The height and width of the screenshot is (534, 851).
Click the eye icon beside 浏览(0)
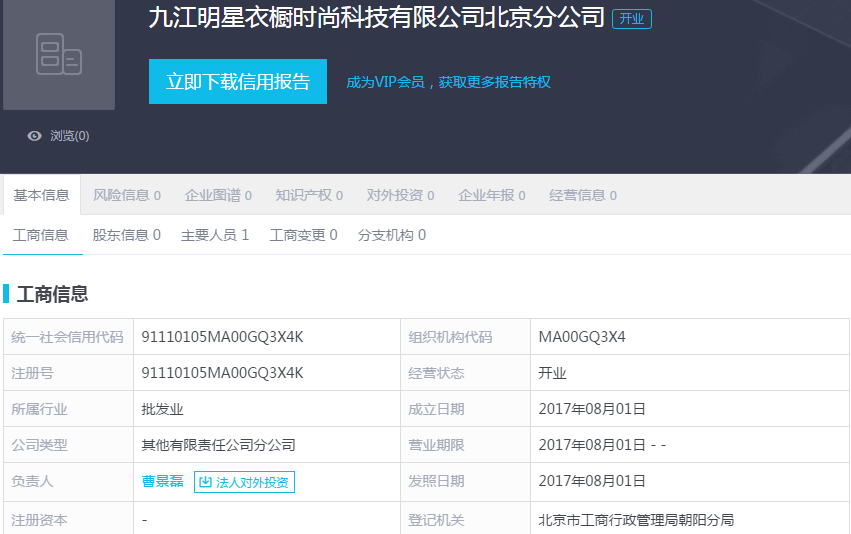pyautogui.click(x=34, y=136)
